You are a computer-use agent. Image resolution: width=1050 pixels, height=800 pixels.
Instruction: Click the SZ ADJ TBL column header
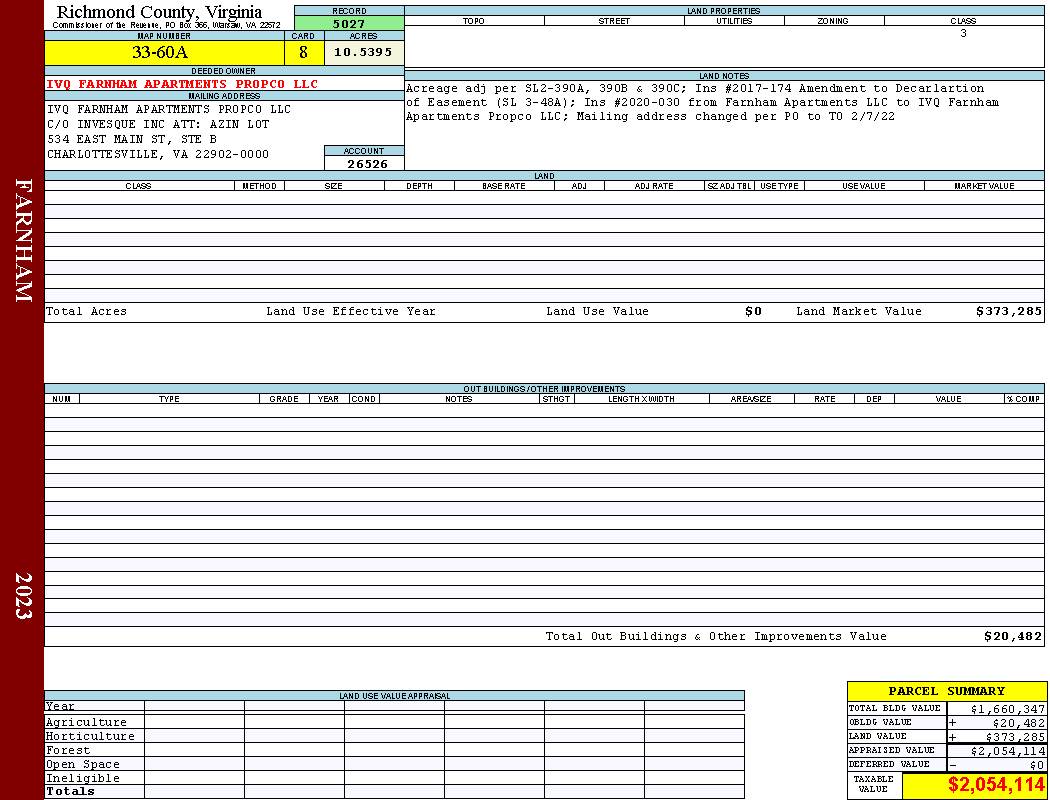[x=729, y=186]
